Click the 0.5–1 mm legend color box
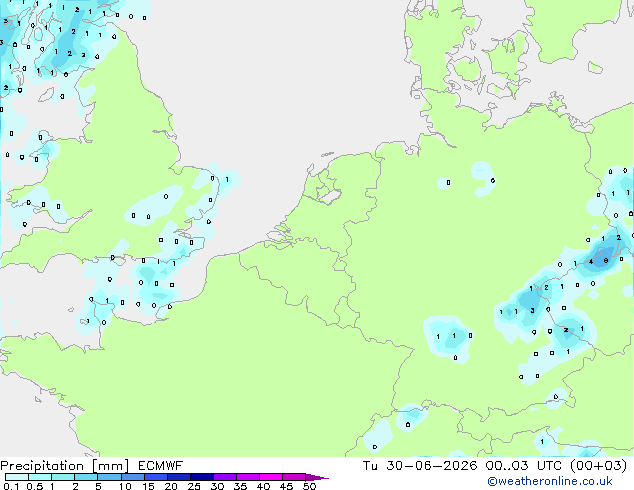This screenshot has width=634, height=490. pos(40,477)
